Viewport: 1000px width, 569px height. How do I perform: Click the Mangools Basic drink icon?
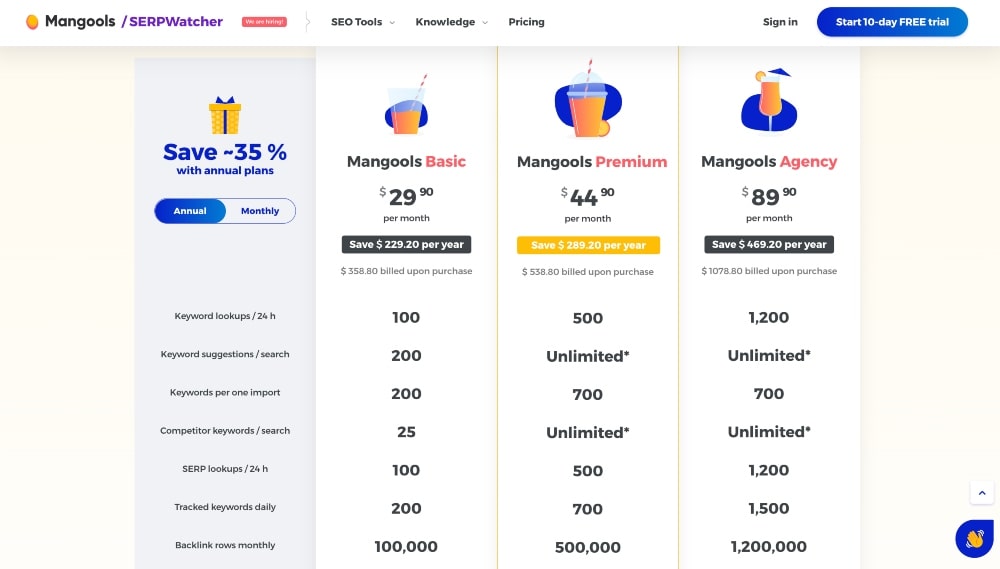click(x=406, y=105)
